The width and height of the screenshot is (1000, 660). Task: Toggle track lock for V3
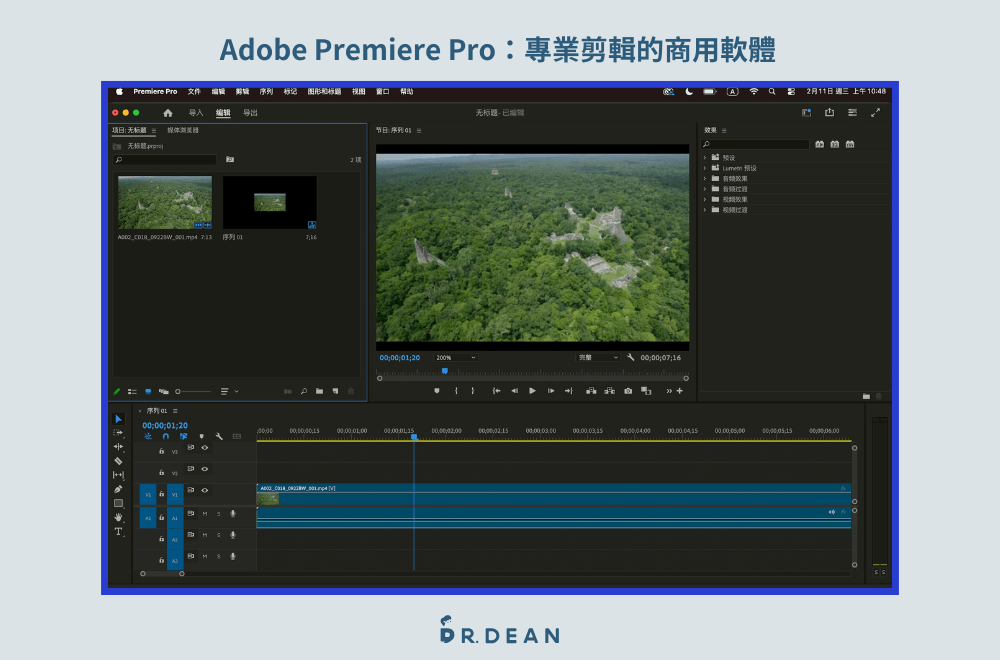click(161, 451)
